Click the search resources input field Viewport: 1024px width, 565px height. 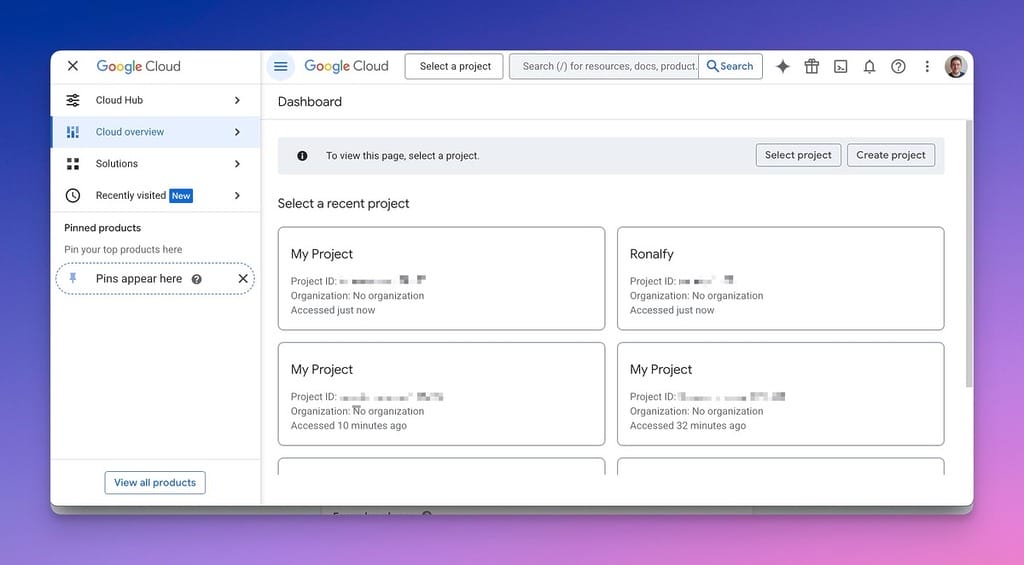pos(603,66)
